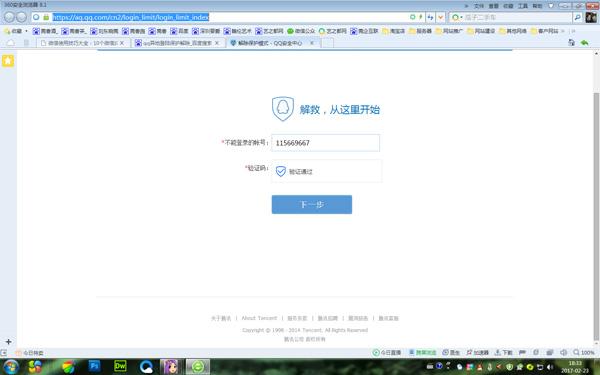This screenshot has height=375, width=600.
Task: Click the 100% zoom control
Action: (584, 352)
